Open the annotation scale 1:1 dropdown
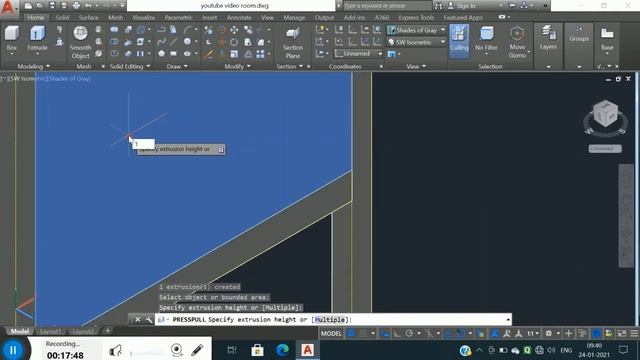This screenshot has width=640, height=360. 532,333
